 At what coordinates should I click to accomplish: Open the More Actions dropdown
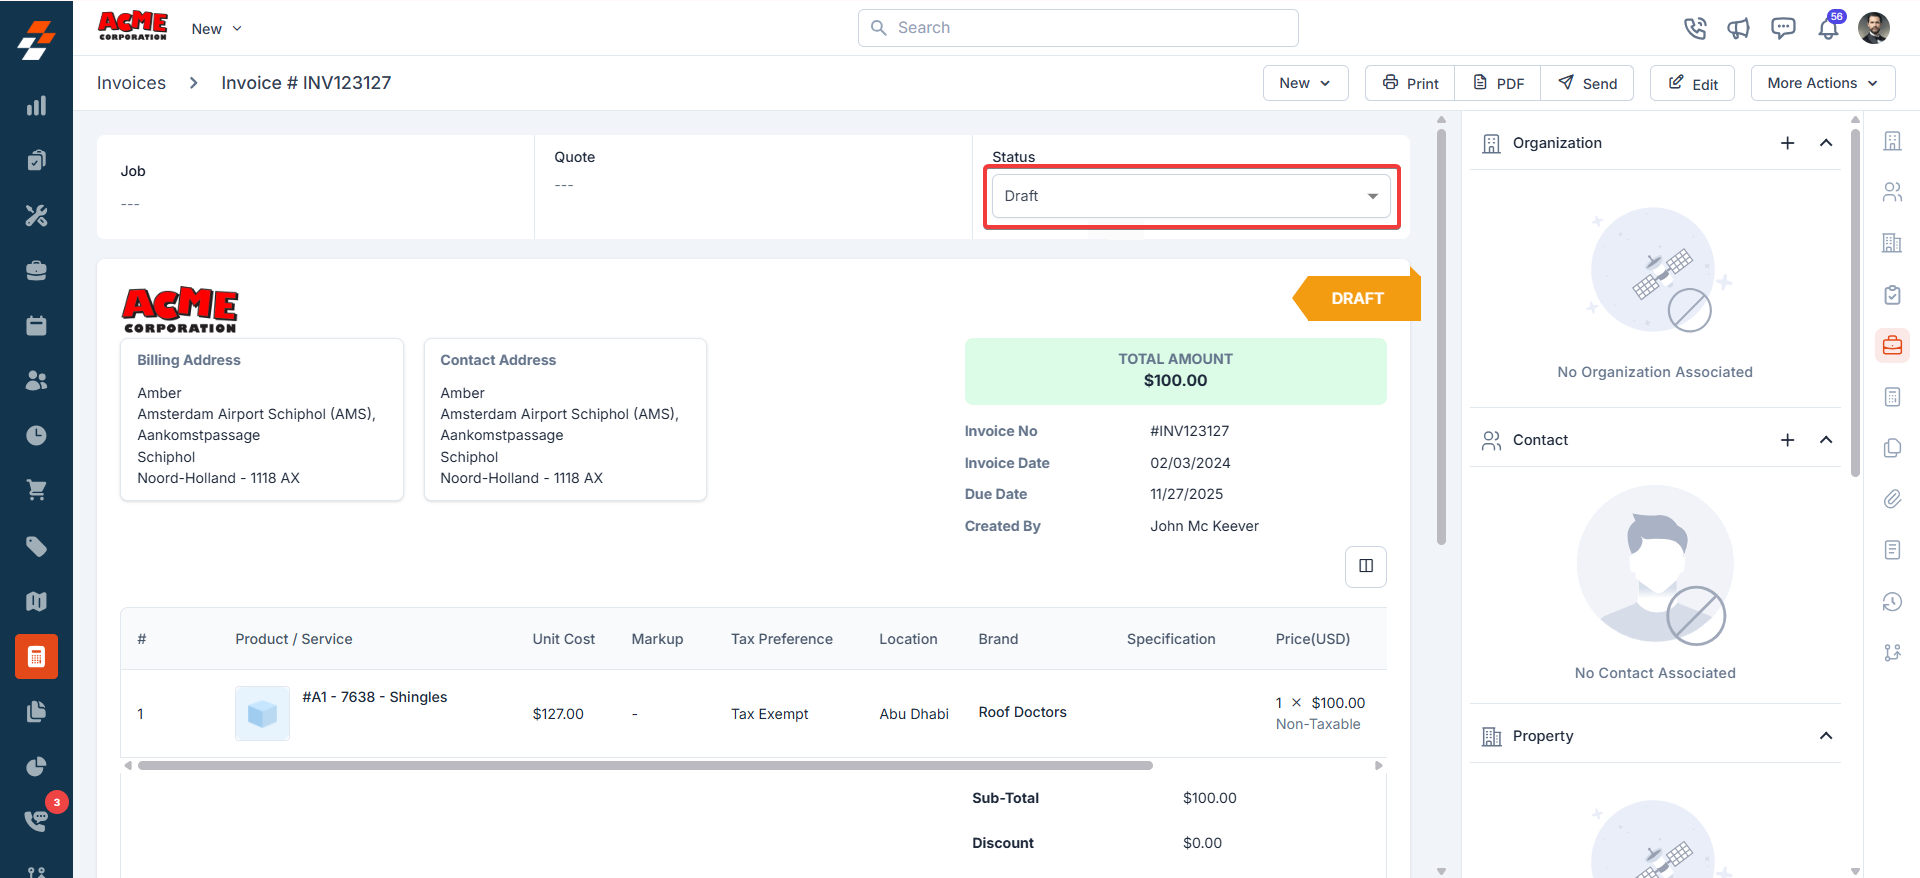point(1823,83)
